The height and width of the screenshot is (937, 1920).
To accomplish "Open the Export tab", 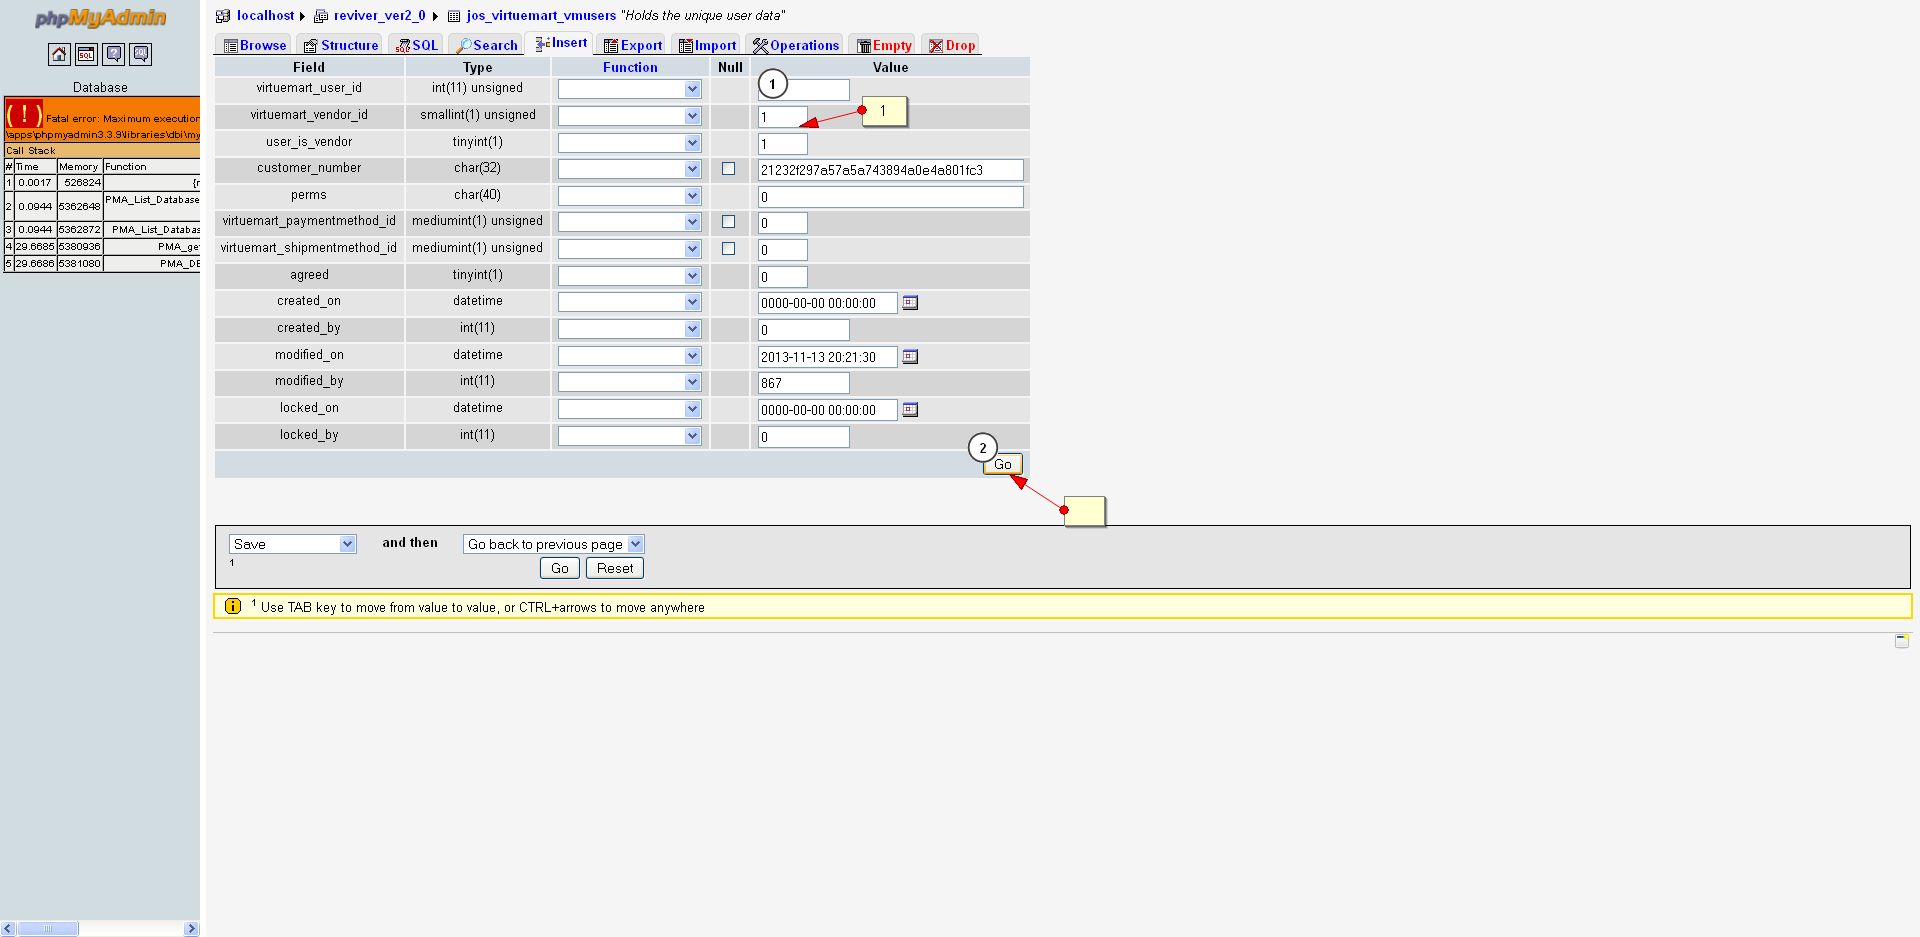I will pos(633,45).
